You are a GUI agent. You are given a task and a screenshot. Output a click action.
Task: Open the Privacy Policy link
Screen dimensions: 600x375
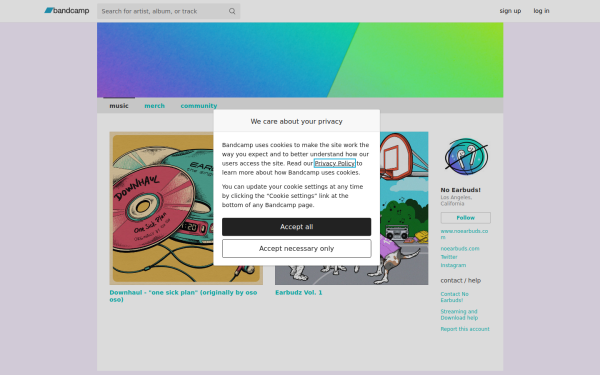coord(334,163)
